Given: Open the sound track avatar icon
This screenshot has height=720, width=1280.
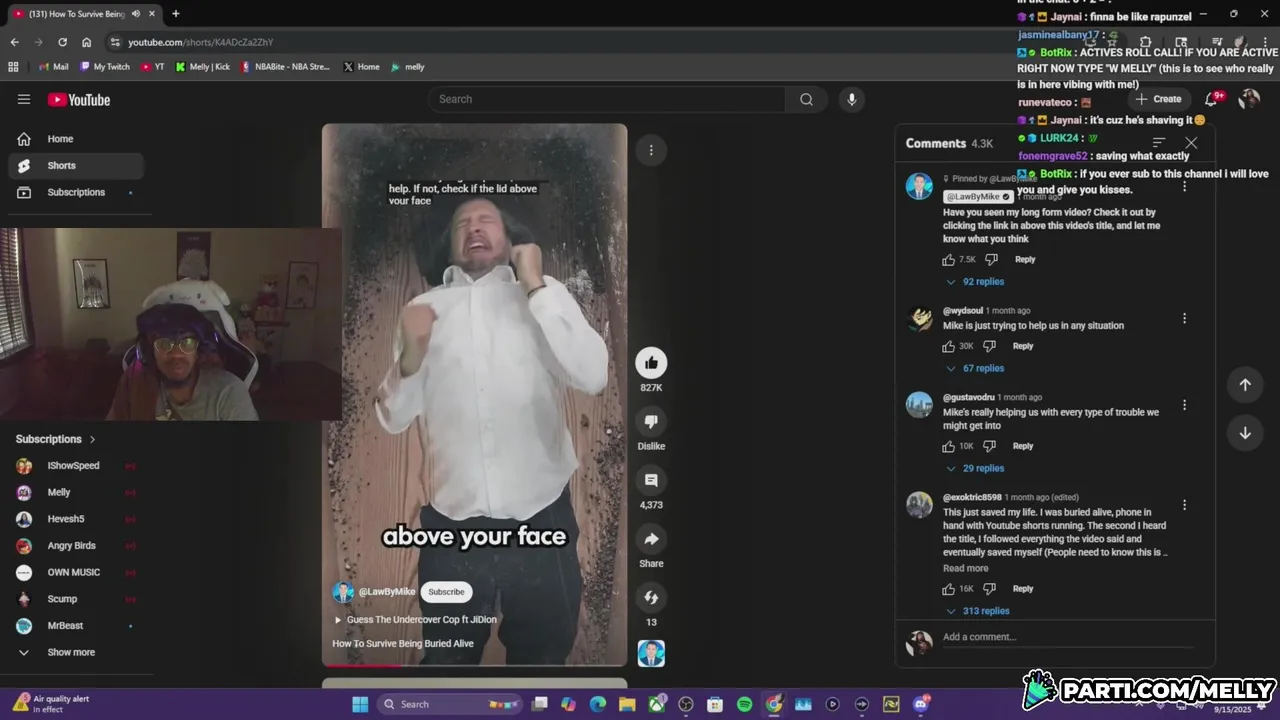Looking at the screenshot, I should (x=651, y=654).
